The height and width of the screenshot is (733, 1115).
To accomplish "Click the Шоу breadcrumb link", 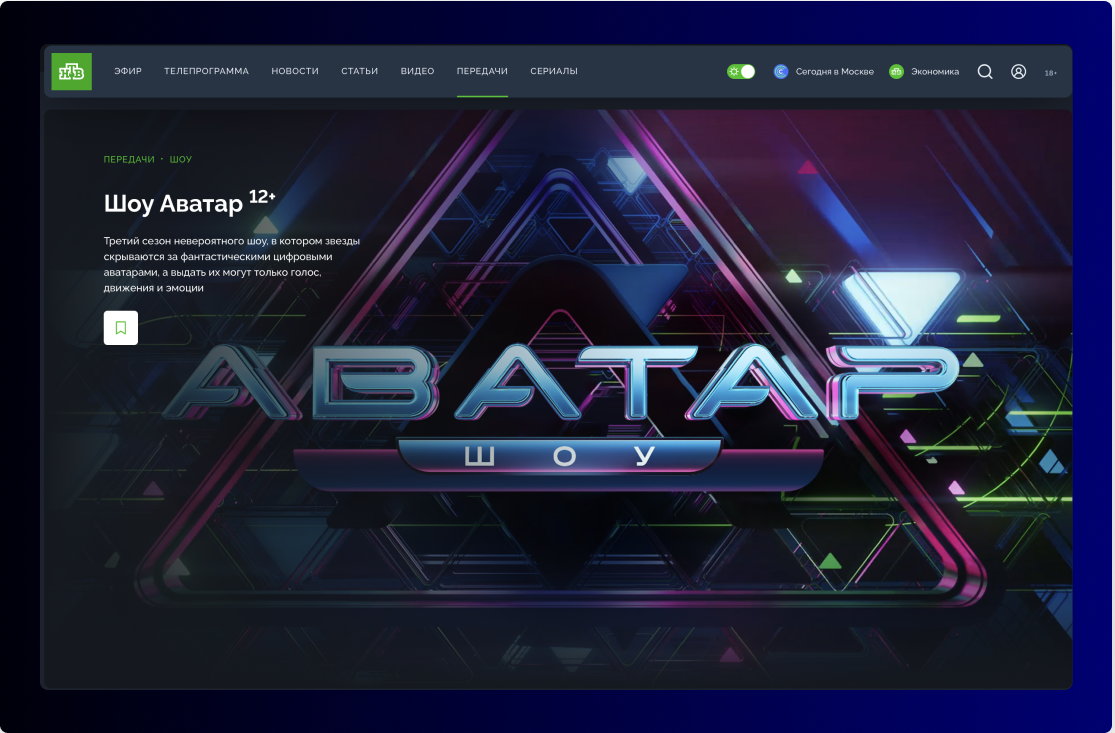I will [181, 159].
